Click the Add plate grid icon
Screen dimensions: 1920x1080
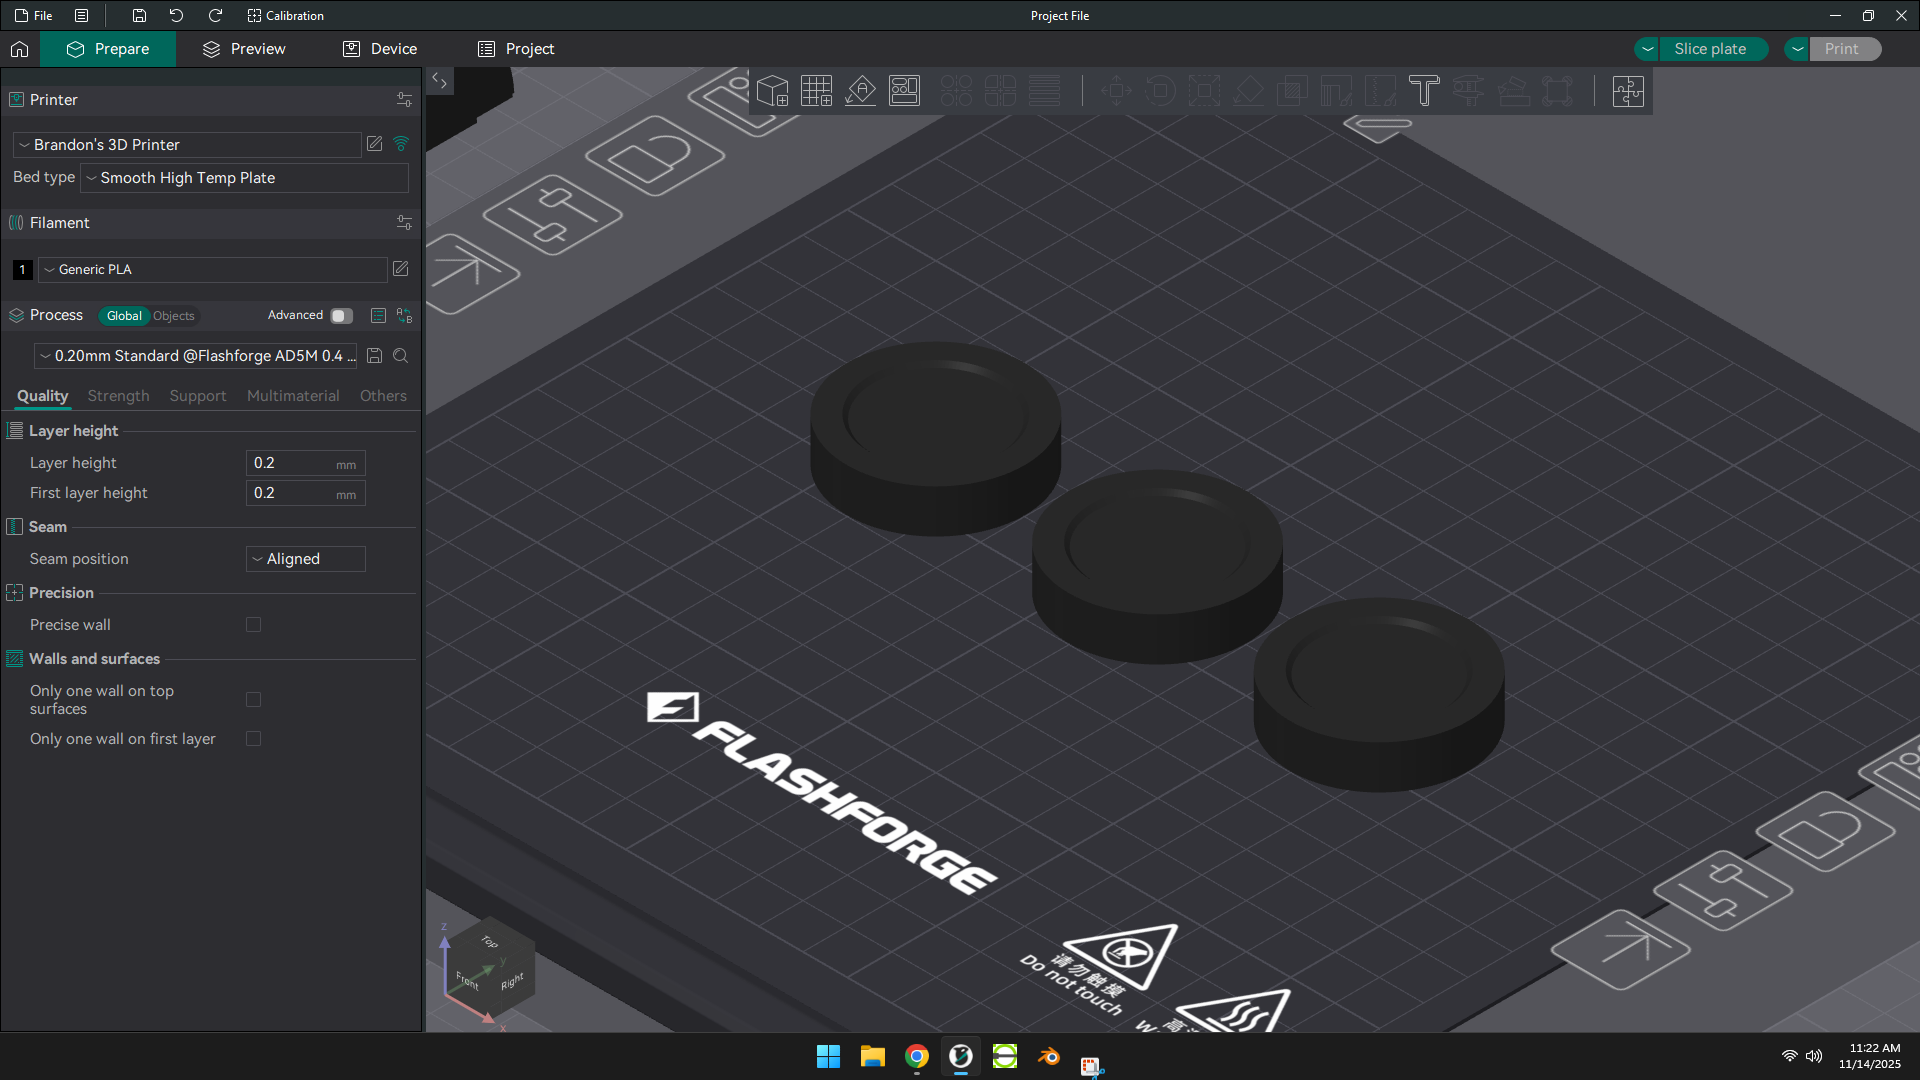(816, 91)
